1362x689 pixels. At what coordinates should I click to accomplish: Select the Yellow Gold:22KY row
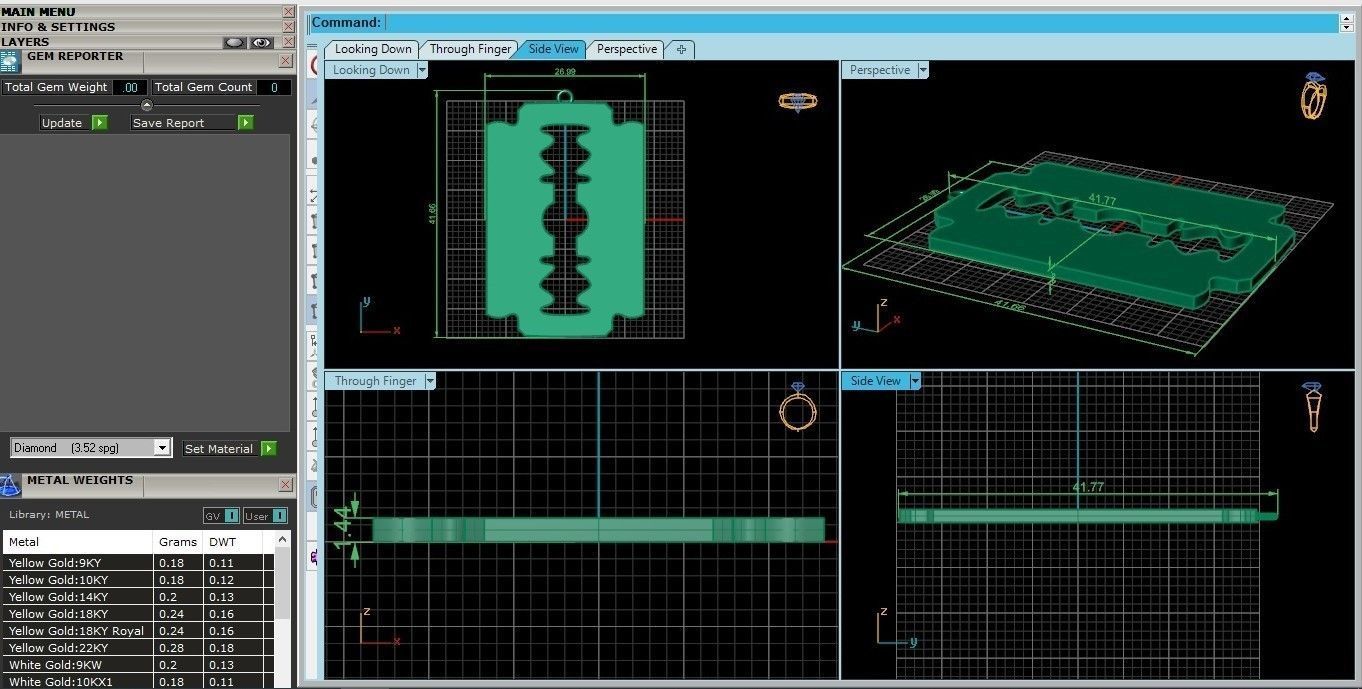(138, 648)
